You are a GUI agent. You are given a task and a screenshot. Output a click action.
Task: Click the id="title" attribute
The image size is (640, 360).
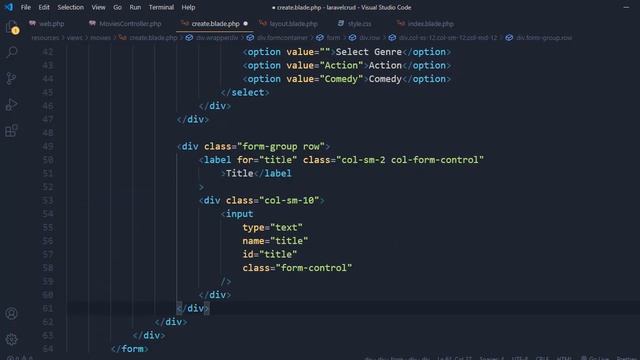pos(270,254)
